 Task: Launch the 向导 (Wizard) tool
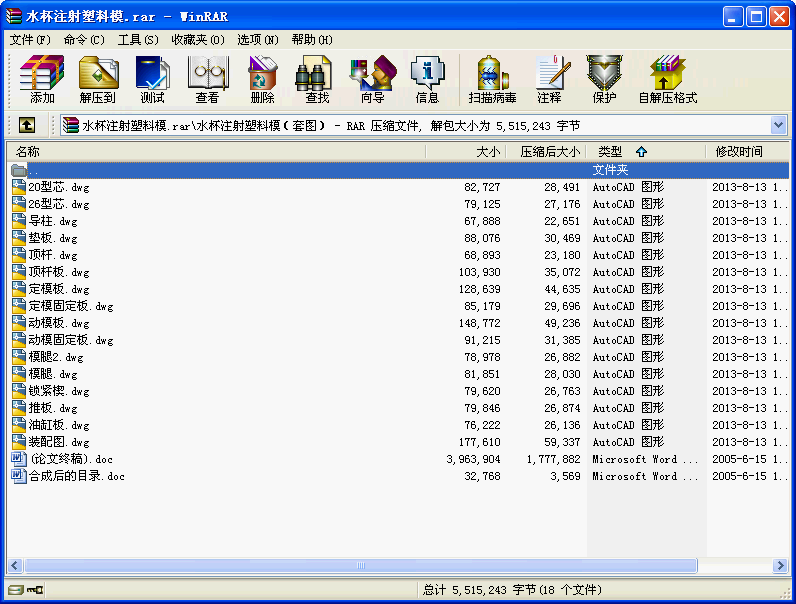(x=372, y=80)
